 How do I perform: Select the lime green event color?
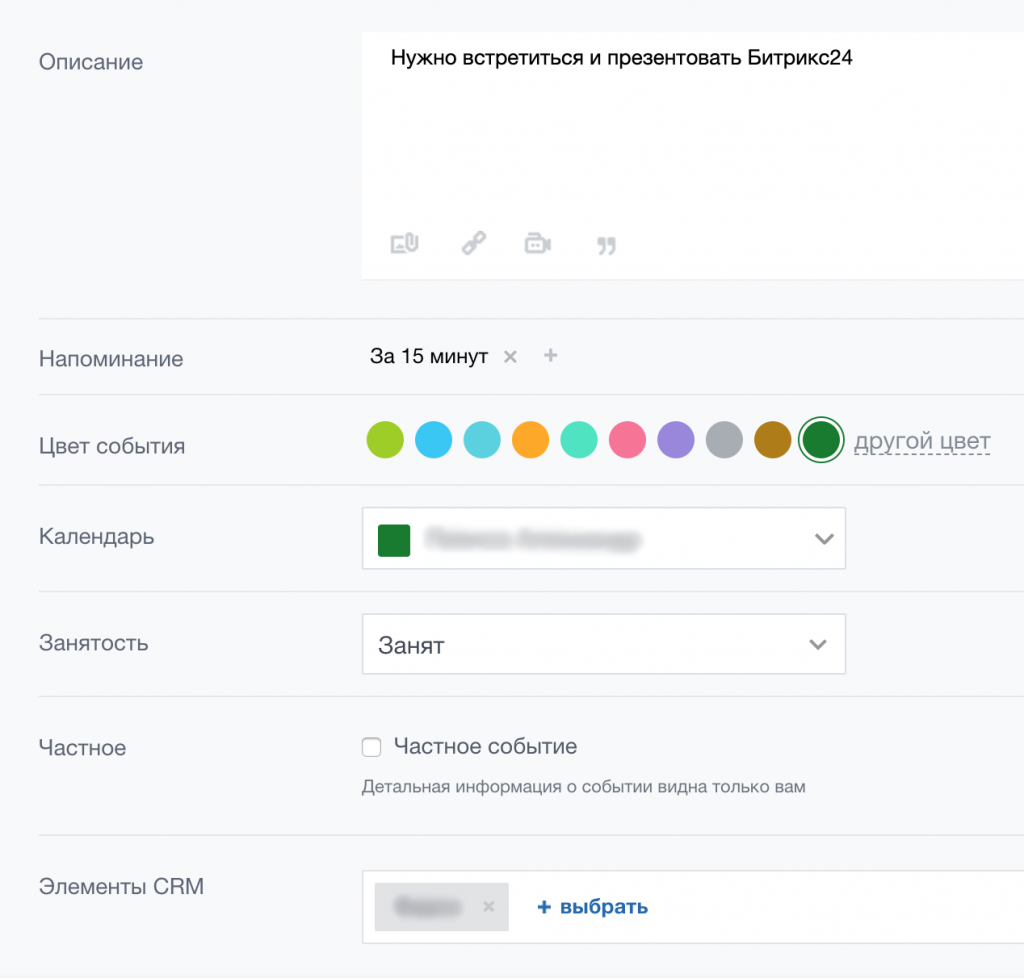tap(385, 440)
